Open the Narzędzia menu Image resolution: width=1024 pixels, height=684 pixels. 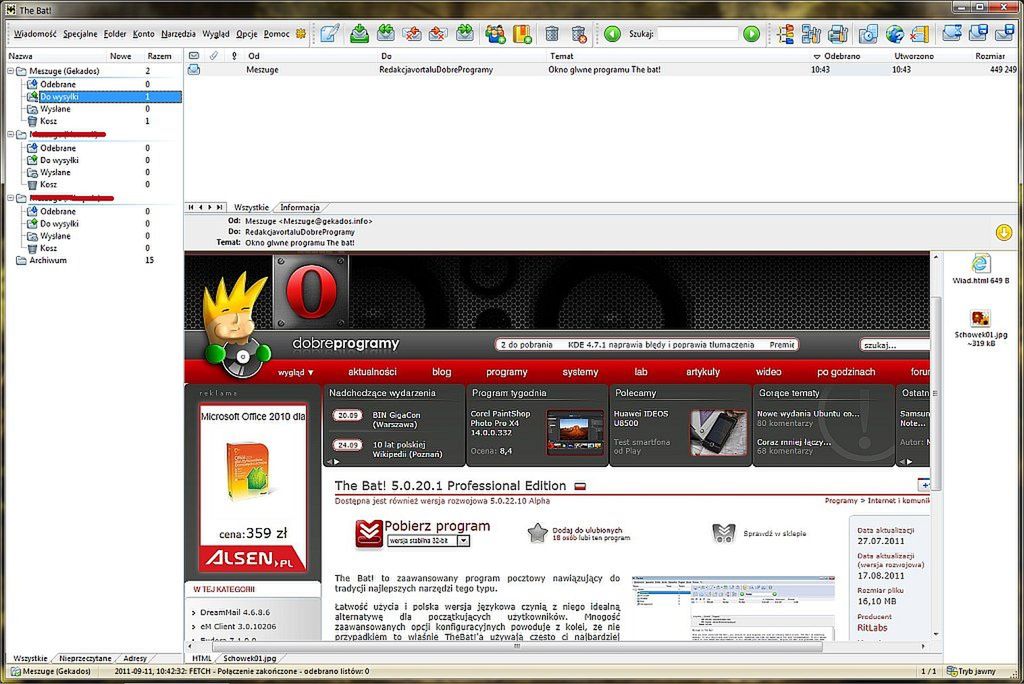(178, 34)
